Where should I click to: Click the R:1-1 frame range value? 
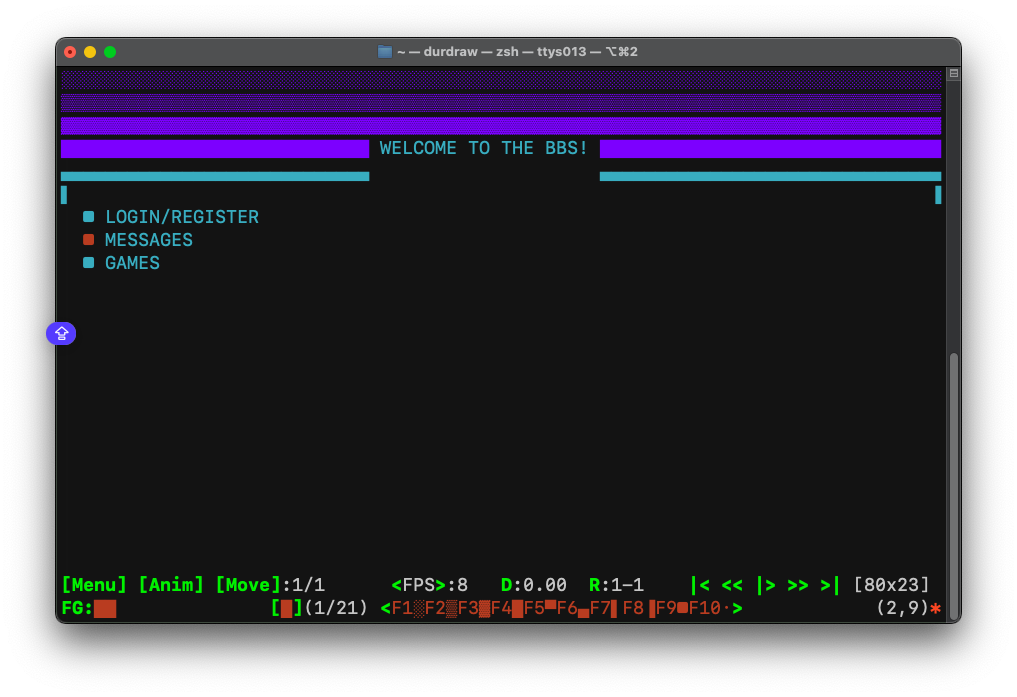pyautogui.click(x=616, y=585)
